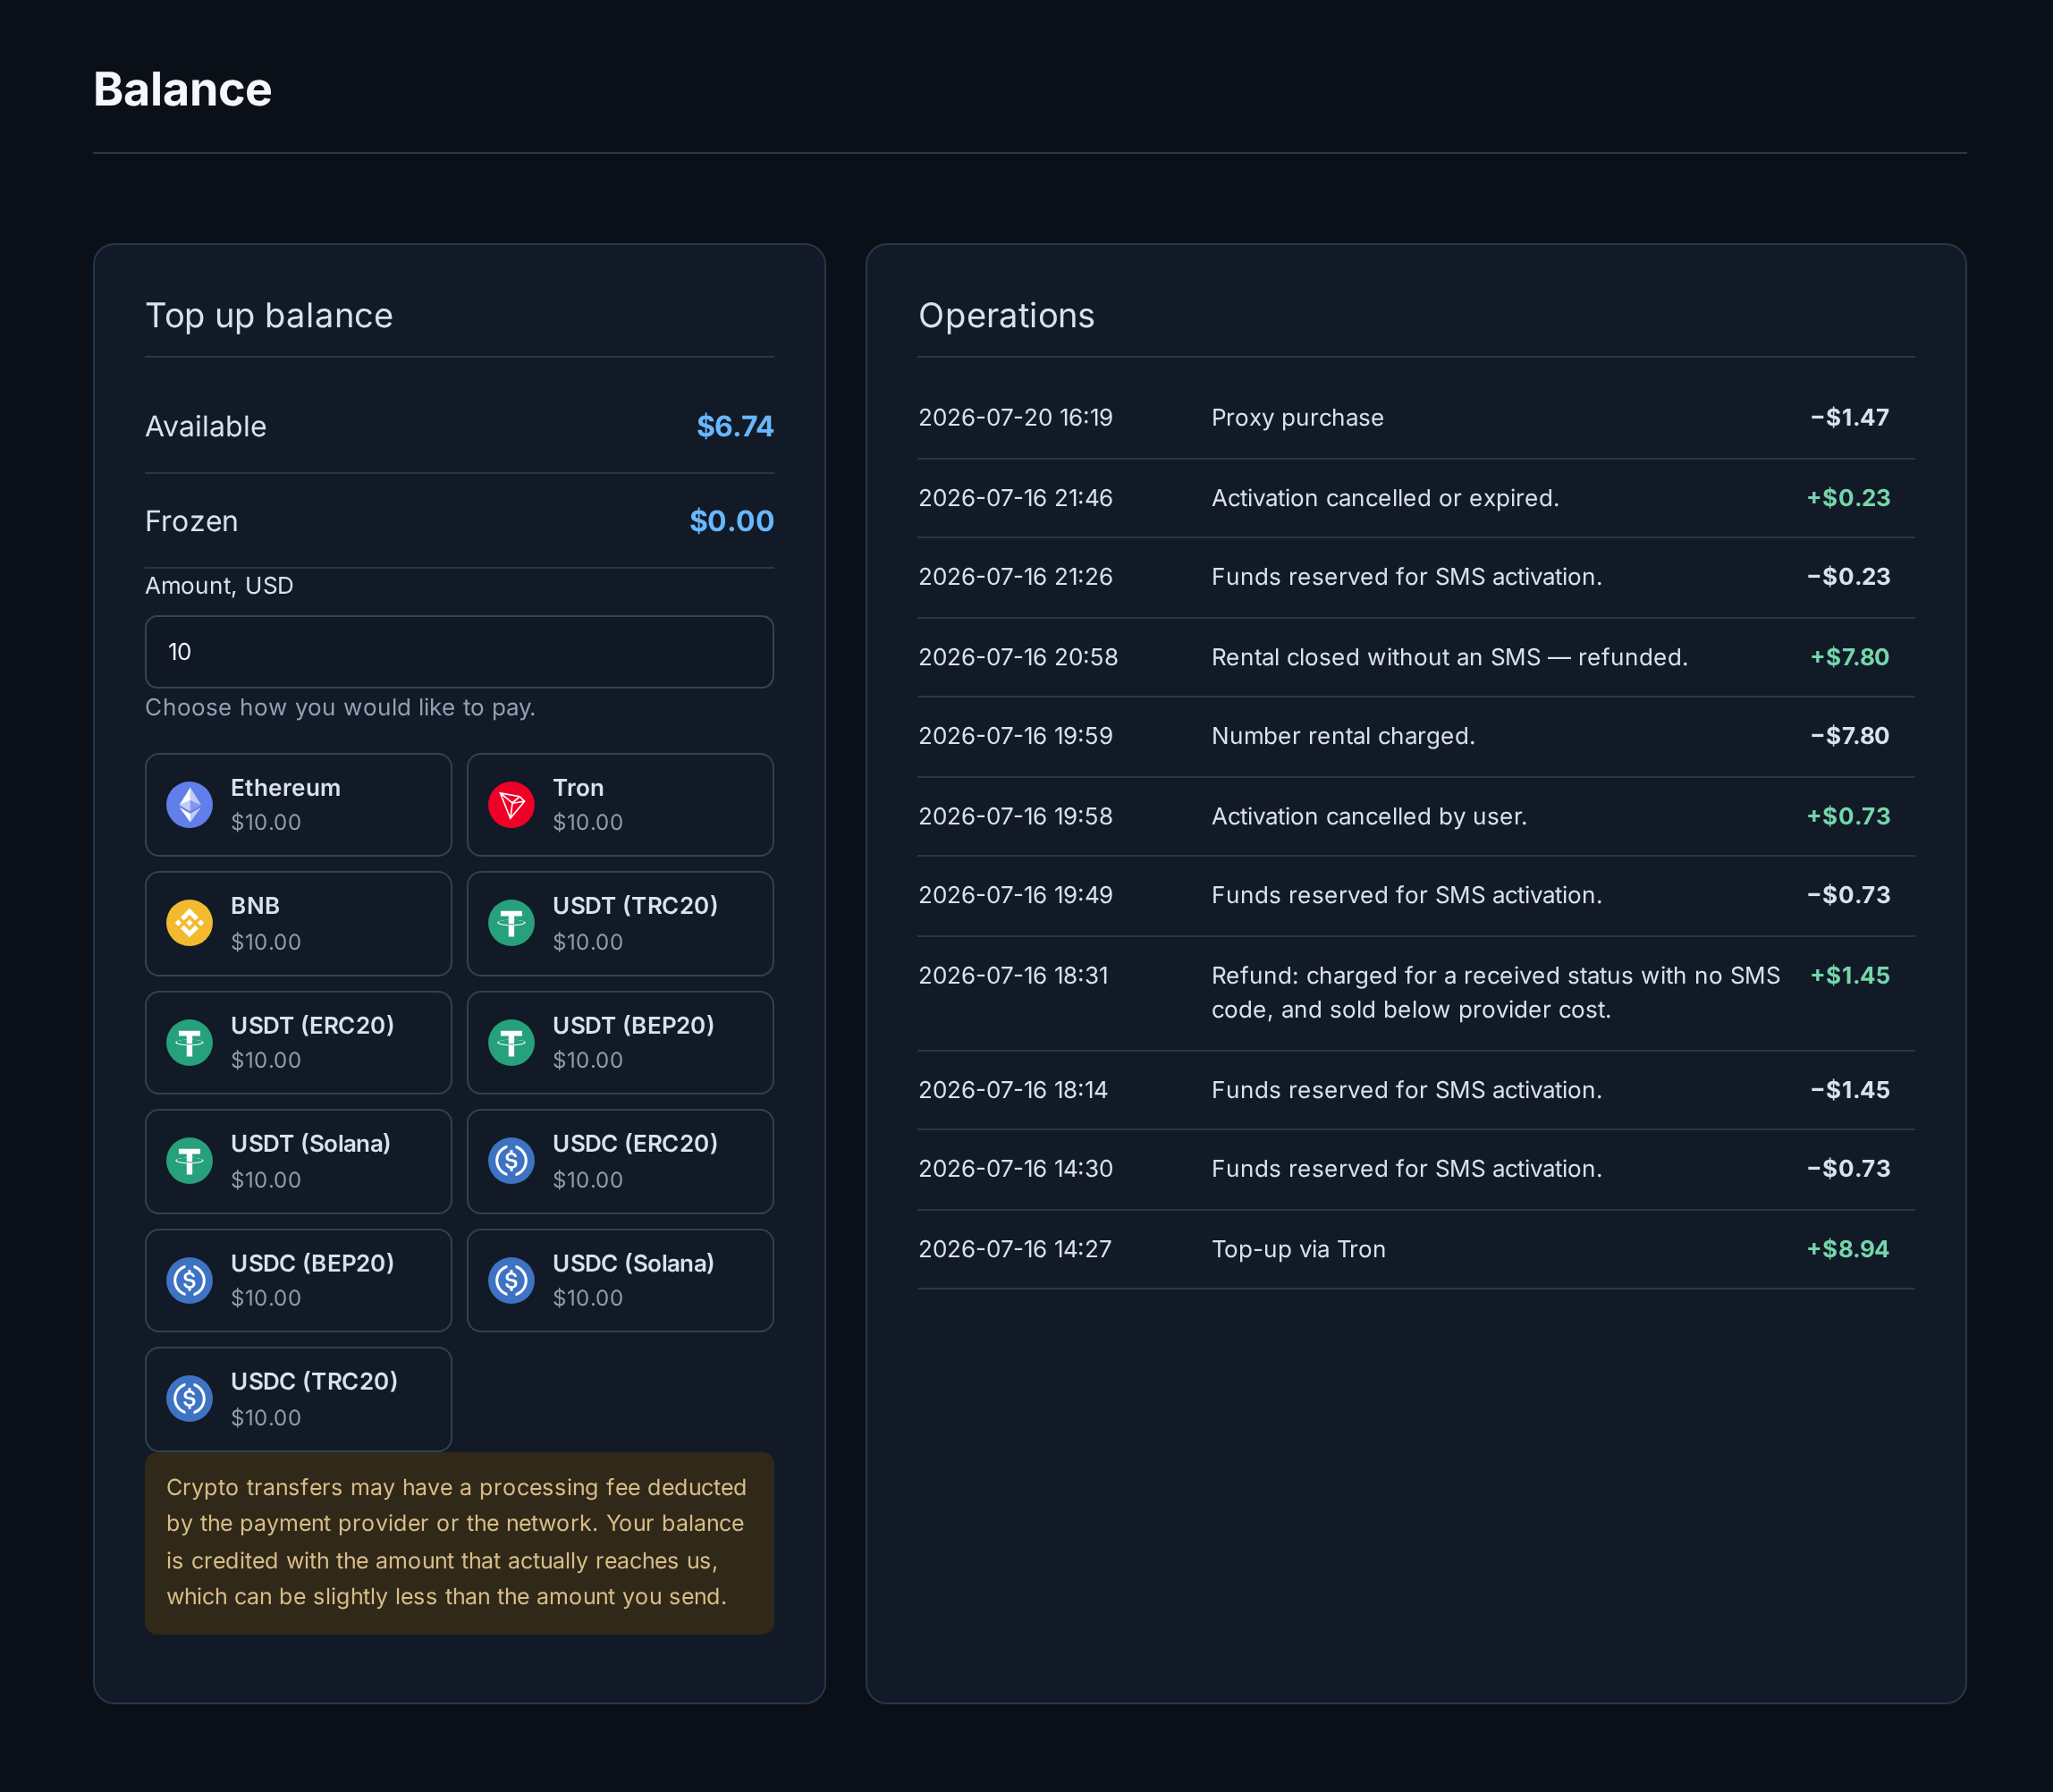This screenshot has height=1792, width=2053.
Task: Select the USDT (Solana) label
Action: tap(310, 1144)
